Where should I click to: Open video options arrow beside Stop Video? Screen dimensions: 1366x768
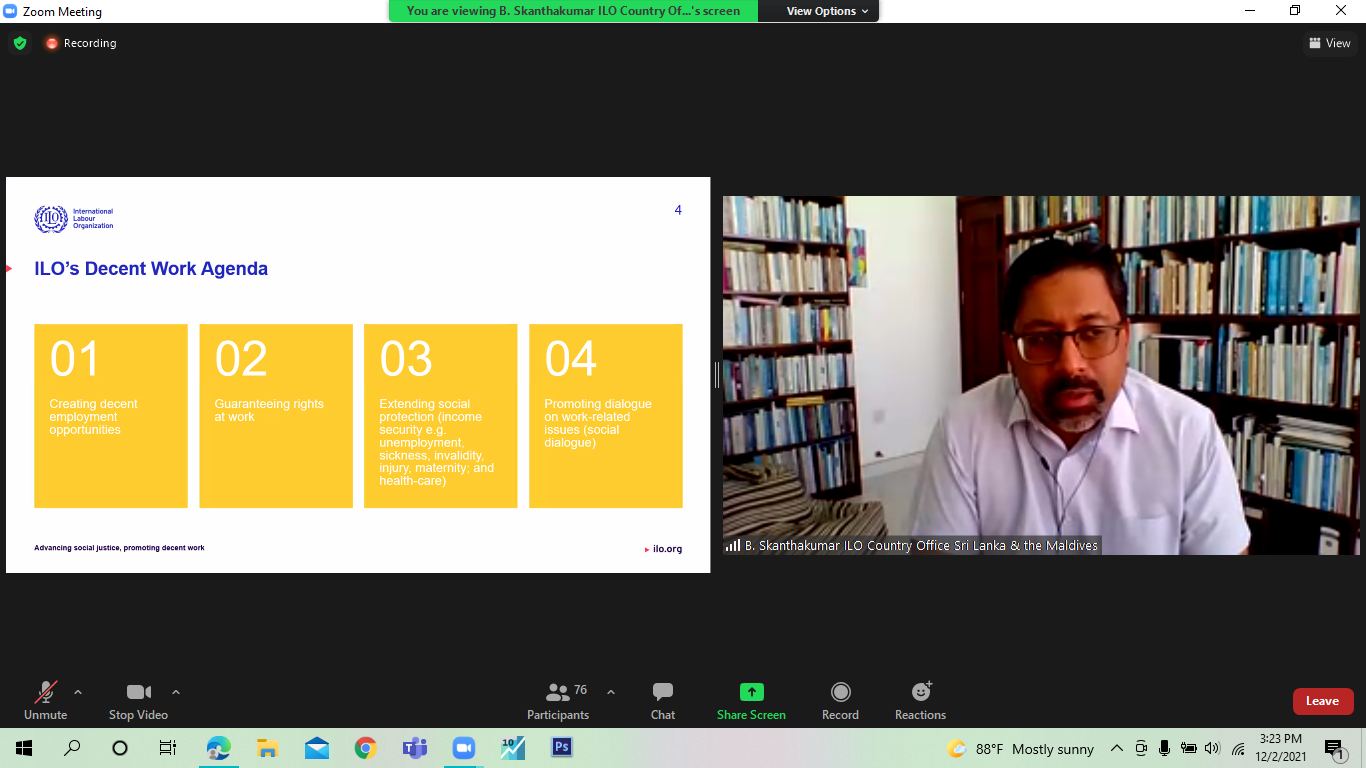click(x=176, y=692)
